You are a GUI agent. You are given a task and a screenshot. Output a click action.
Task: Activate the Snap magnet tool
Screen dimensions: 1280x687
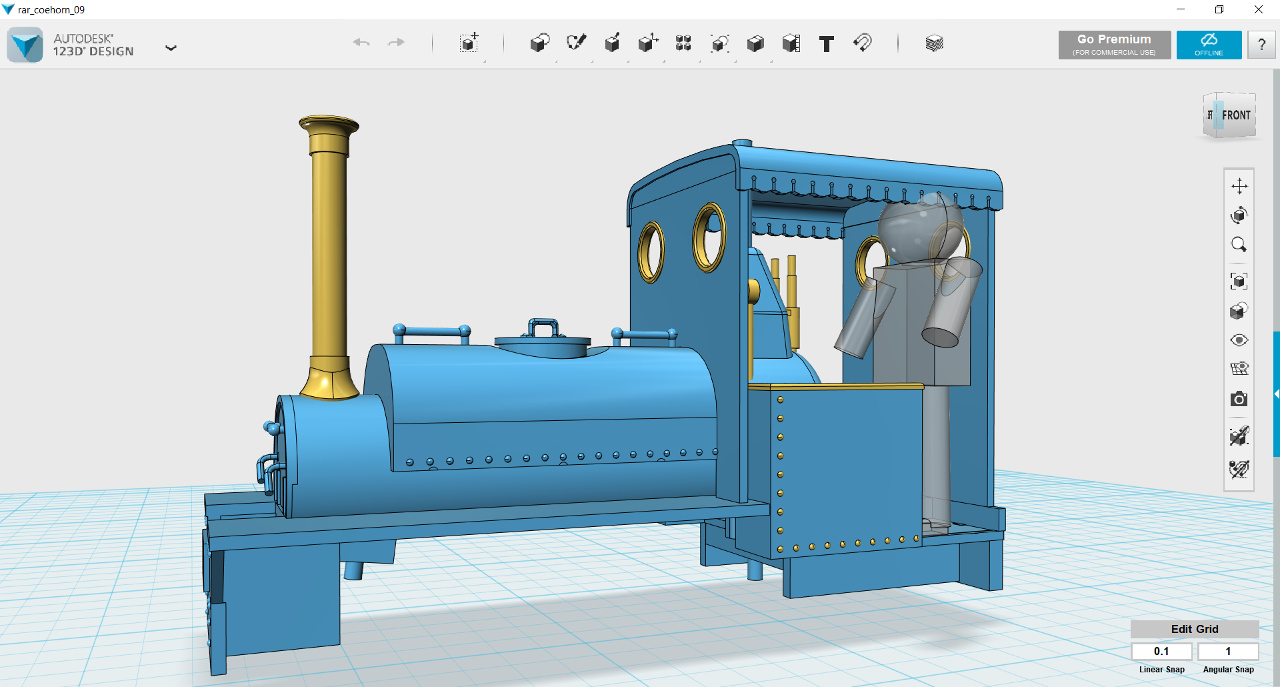tap(862, 43)
